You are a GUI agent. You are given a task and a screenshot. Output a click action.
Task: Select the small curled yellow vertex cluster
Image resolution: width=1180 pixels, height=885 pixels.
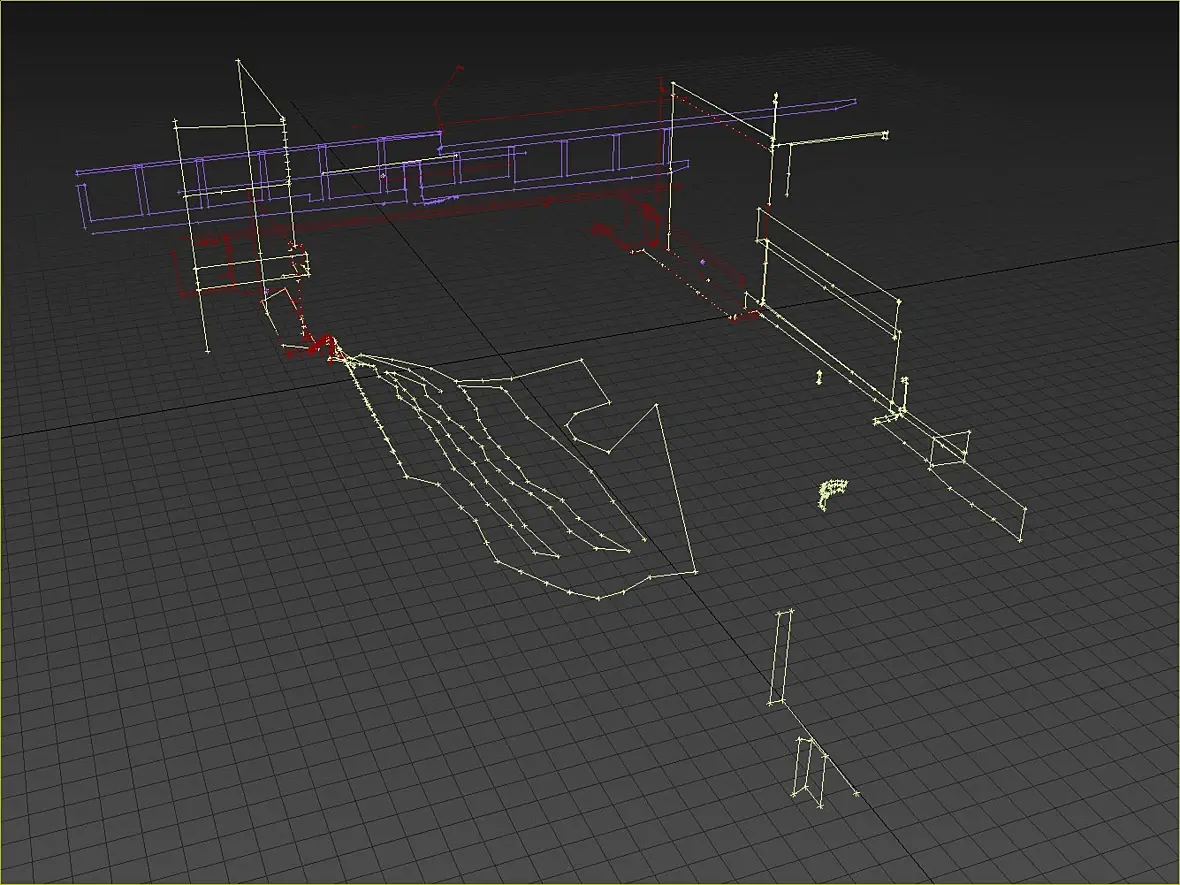click(831, 494)
